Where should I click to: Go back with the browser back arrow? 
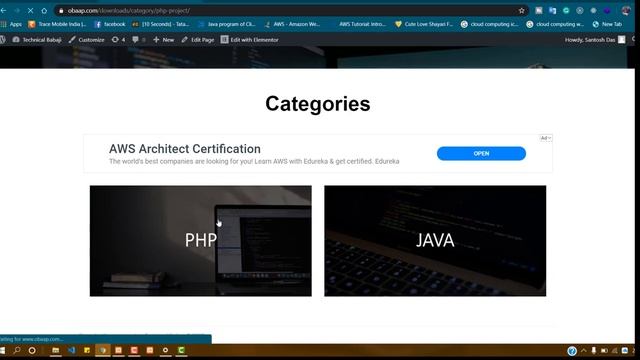[x=3, y=11]
